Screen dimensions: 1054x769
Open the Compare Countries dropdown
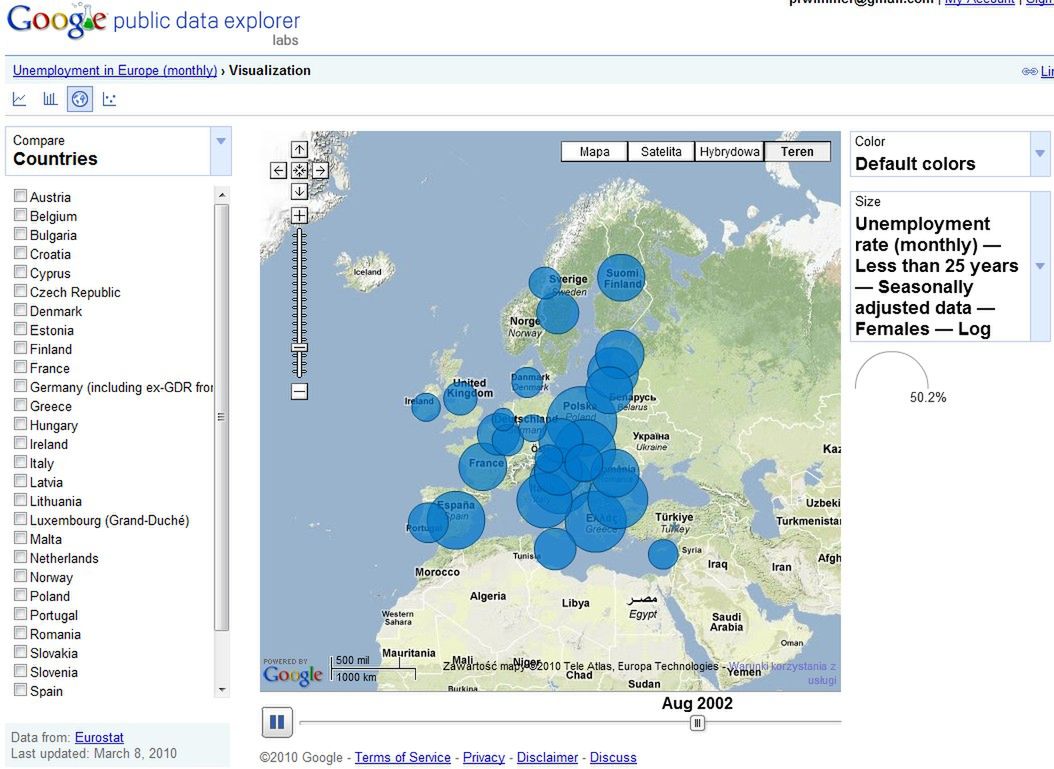222,141
